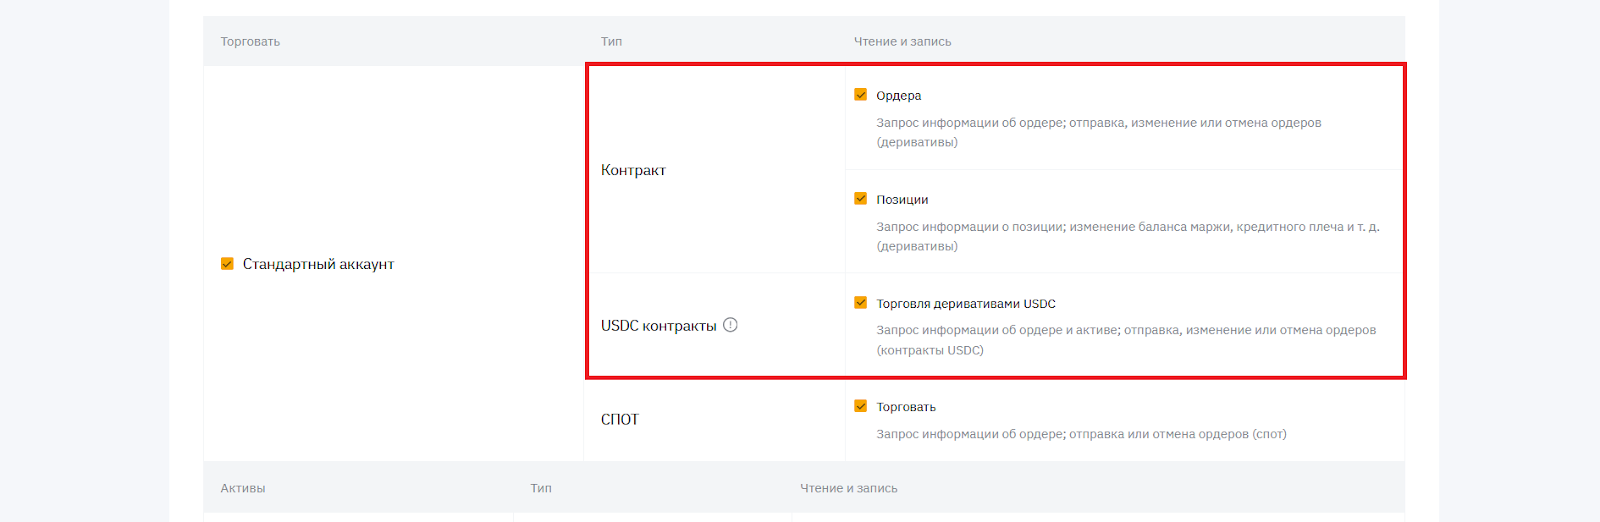Click the USDC контракты type label
Viewport: 1600px width, 522px height.
[658, 326]
